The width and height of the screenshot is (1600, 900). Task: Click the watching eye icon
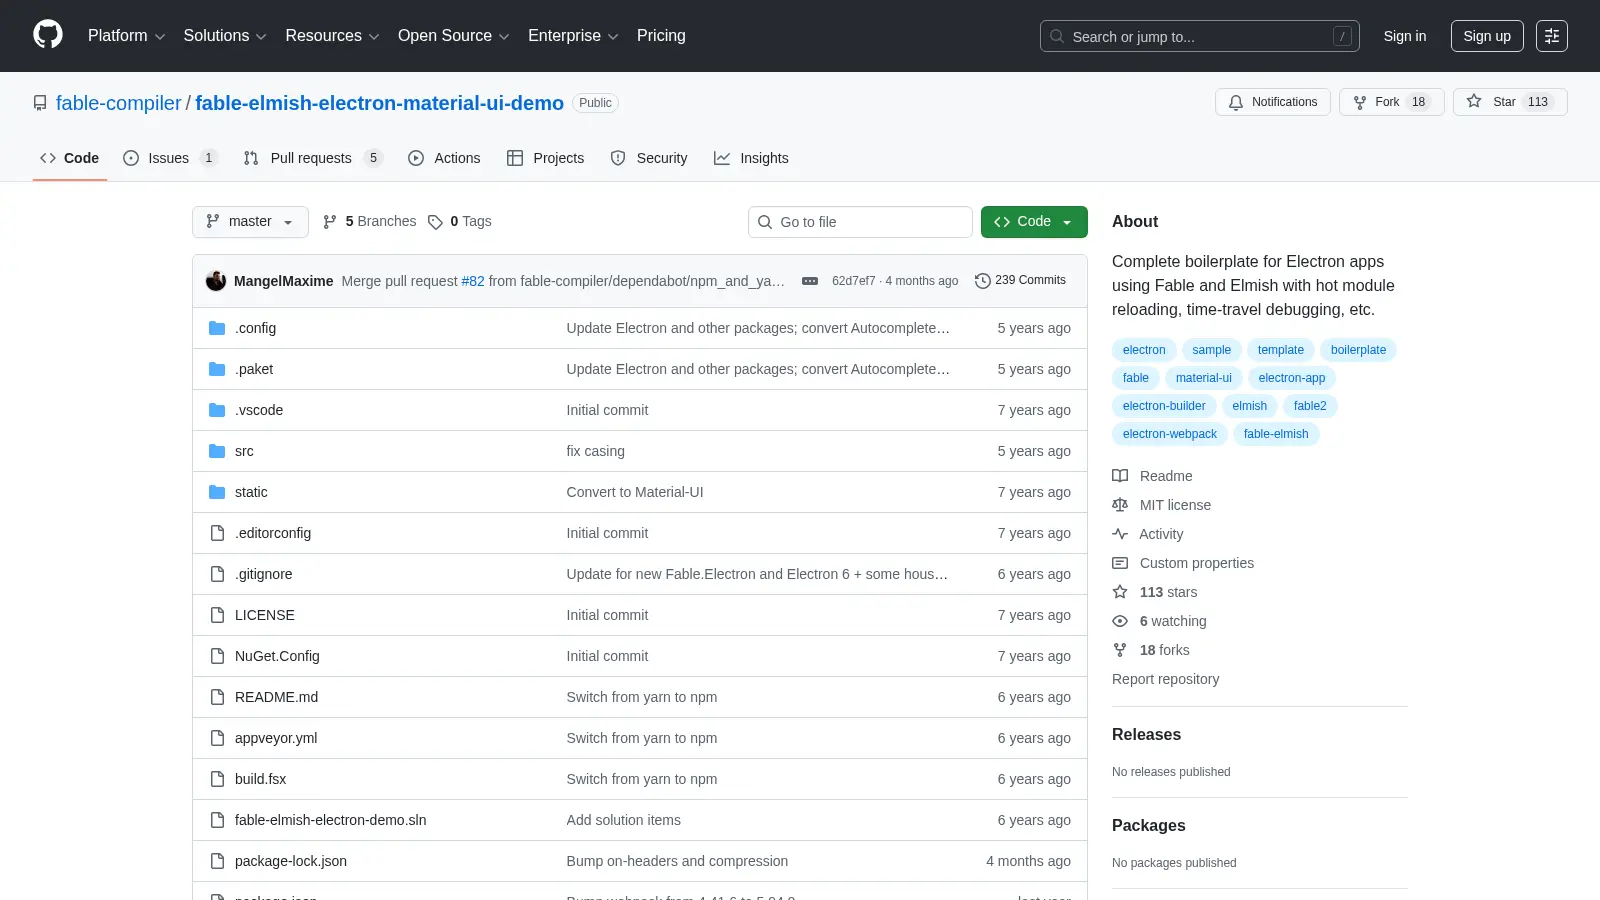pos(1120,621)
